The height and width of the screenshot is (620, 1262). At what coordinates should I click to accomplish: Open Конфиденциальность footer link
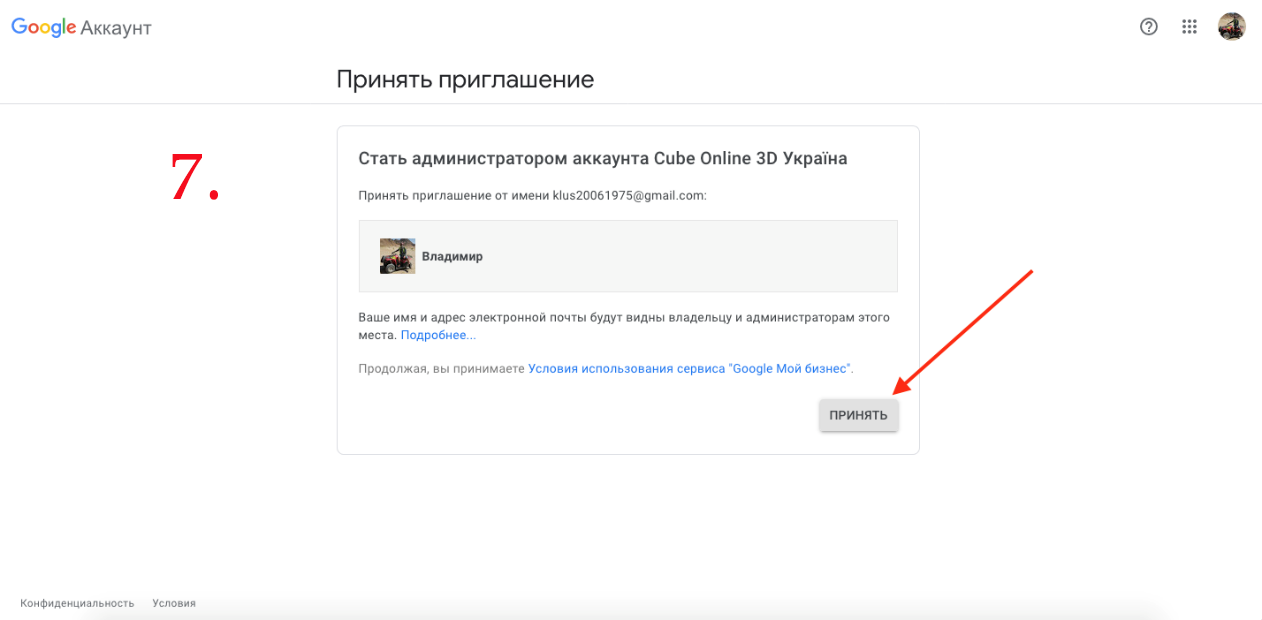coord(77,603)
